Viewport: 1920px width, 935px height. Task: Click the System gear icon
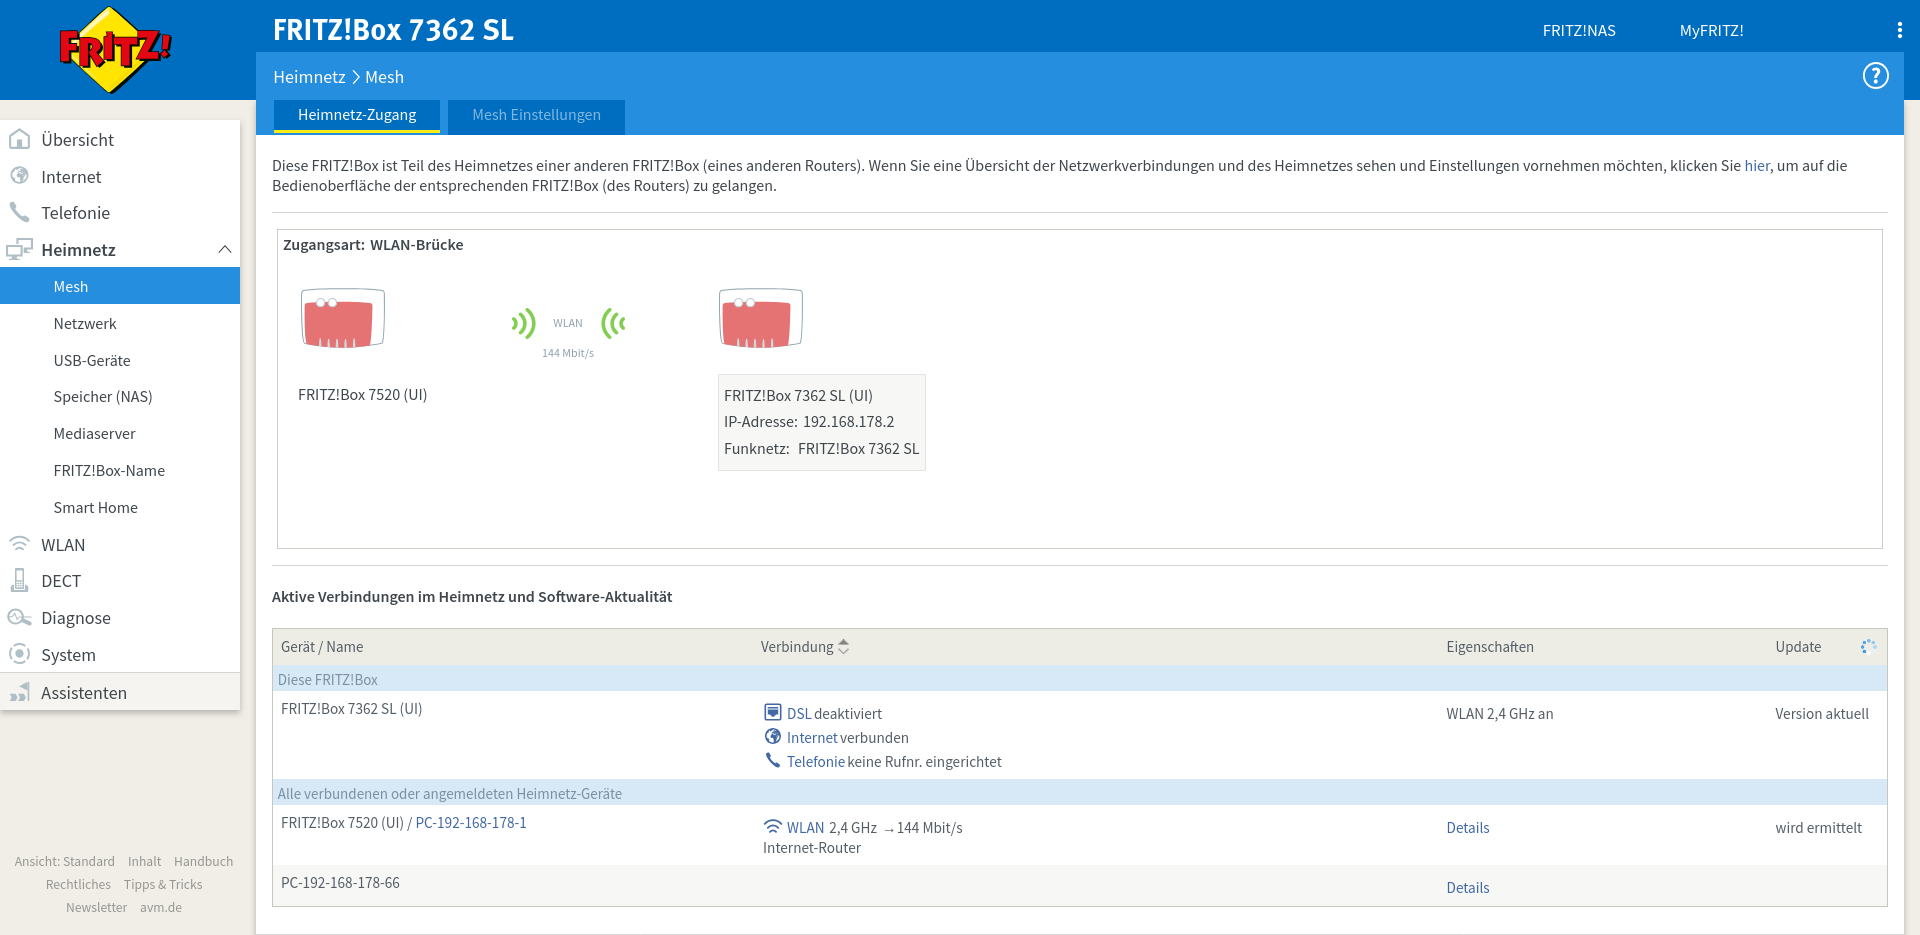[19, 654]
